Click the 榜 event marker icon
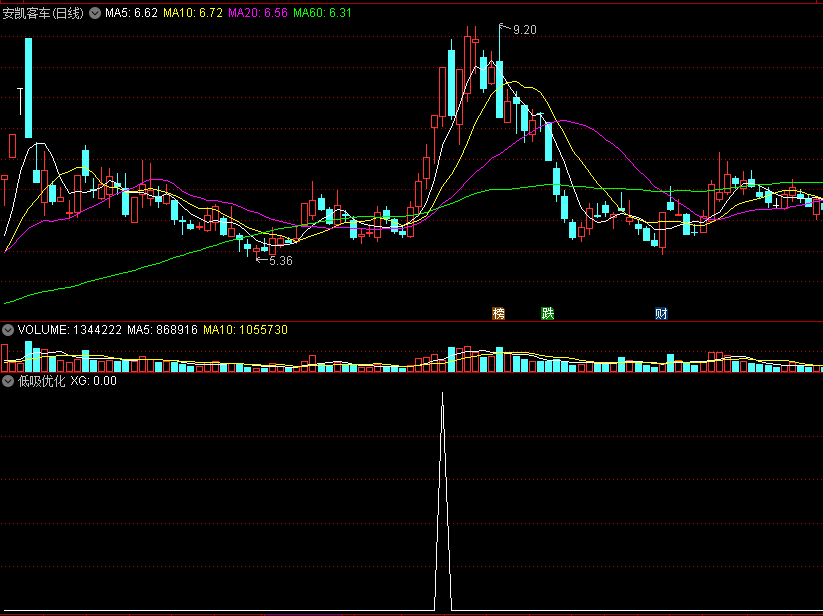This screenshot has height=616, width=823. [x=498, y=313]
